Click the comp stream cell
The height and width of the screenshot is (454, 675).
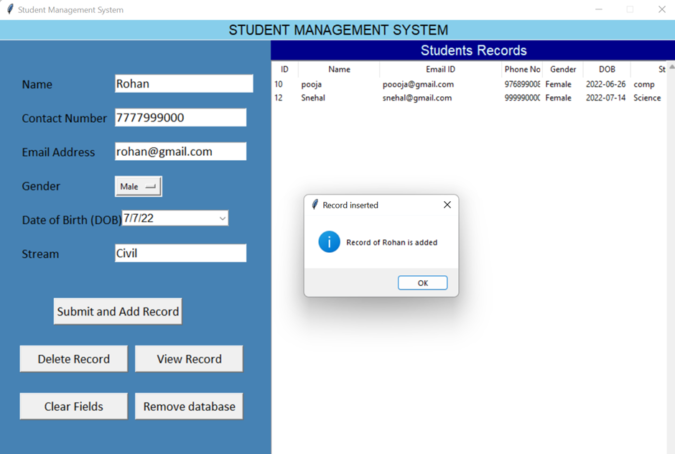(644, 85)
